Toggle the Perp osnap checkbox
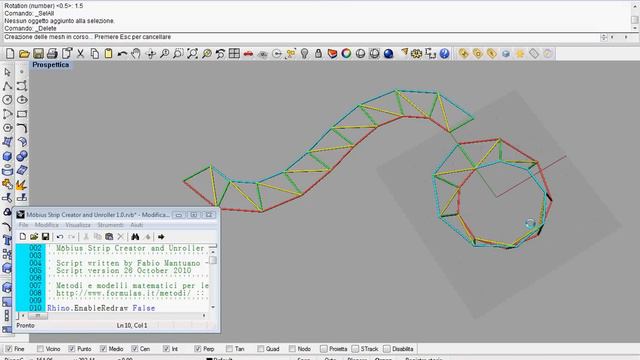The image size is (640, 360). coord(198,349)
